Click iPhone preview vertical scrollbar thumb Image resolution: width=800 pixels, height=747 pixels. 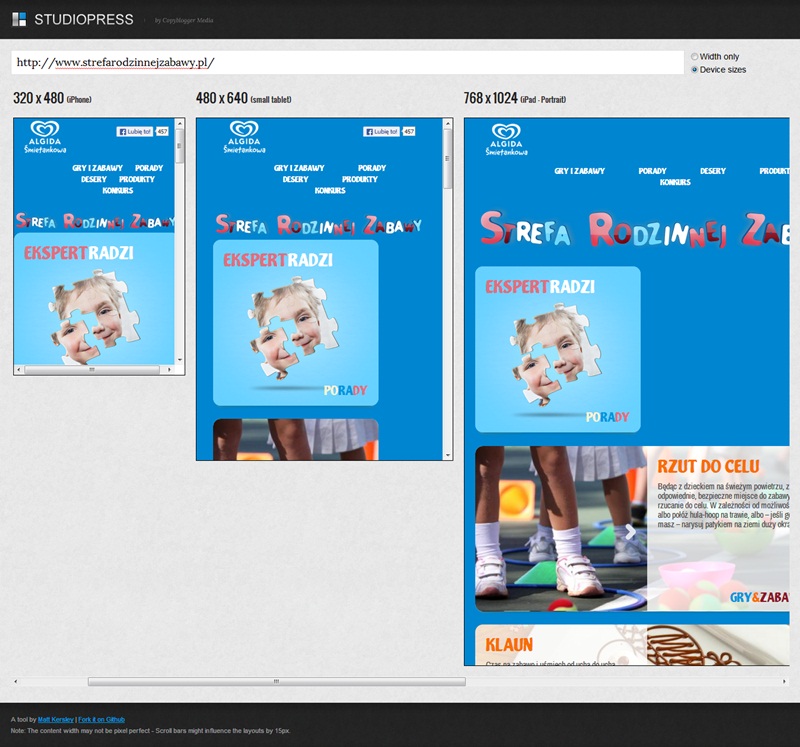click(x=180, y=146)
